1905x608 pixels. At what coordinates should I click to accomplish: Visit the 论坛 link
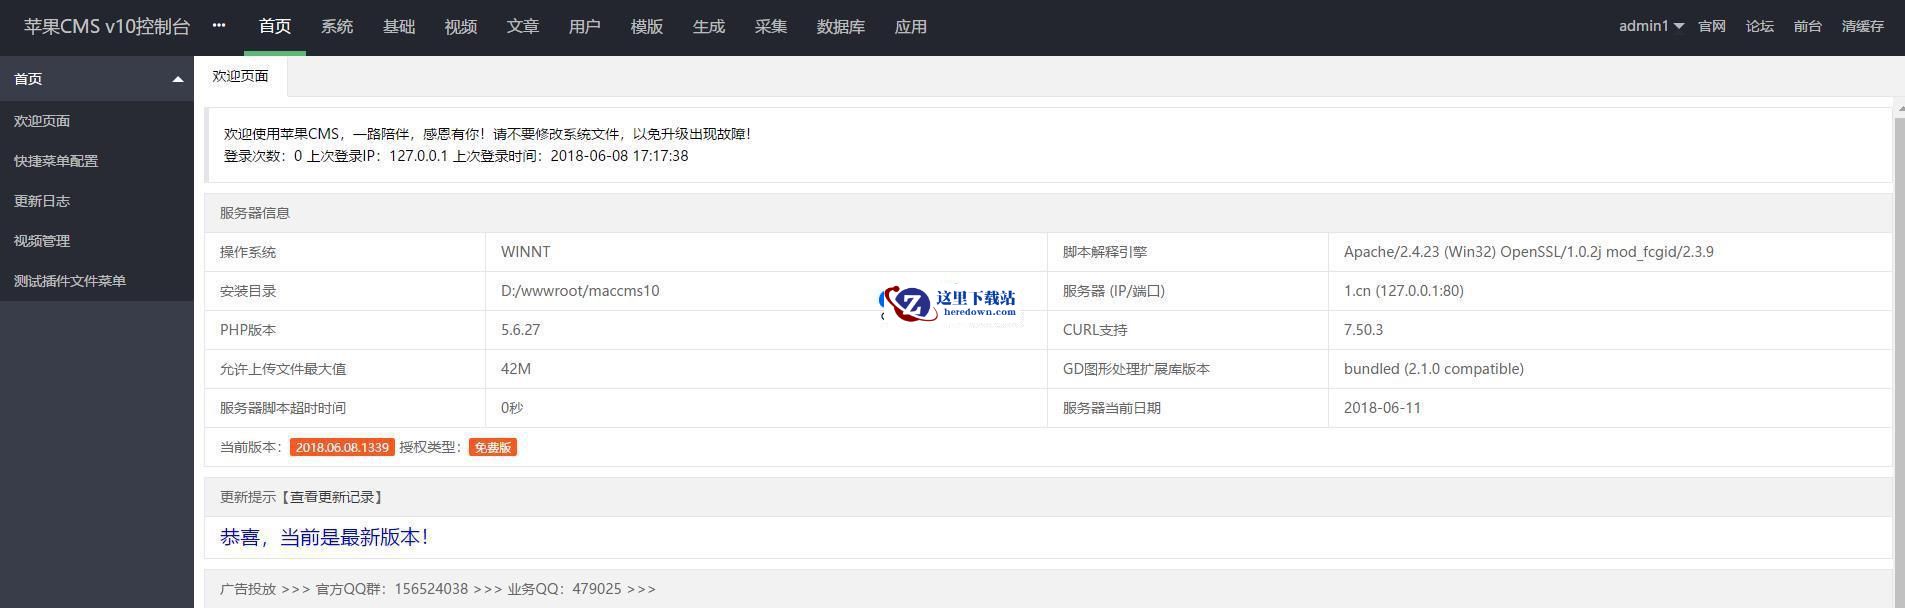pos(1760,26)
